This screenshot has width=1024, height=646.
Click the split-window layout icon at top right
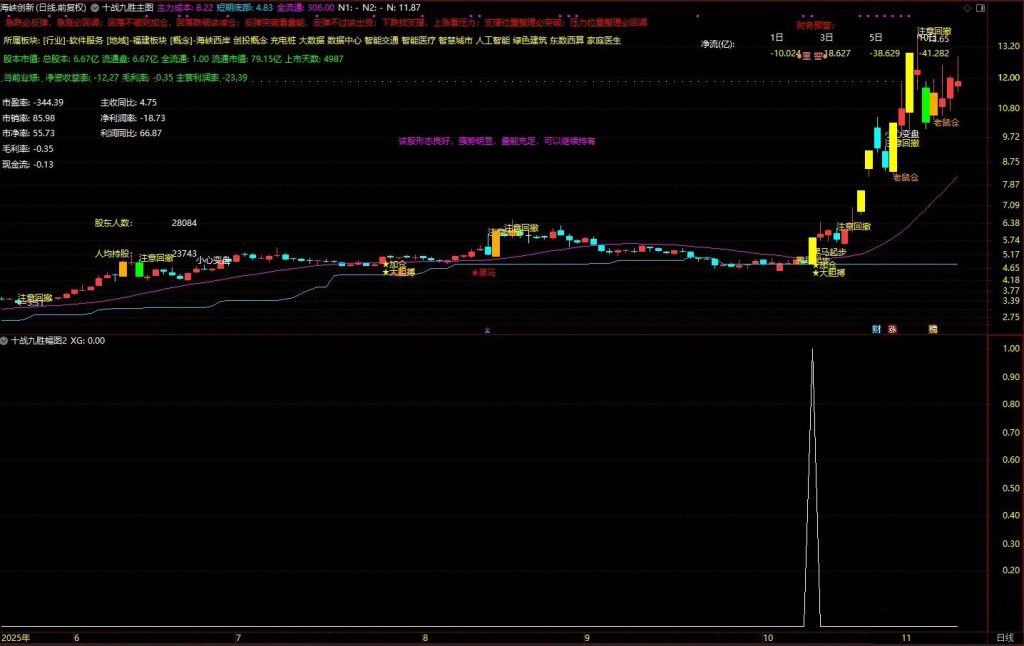click(x=981, y=8)
